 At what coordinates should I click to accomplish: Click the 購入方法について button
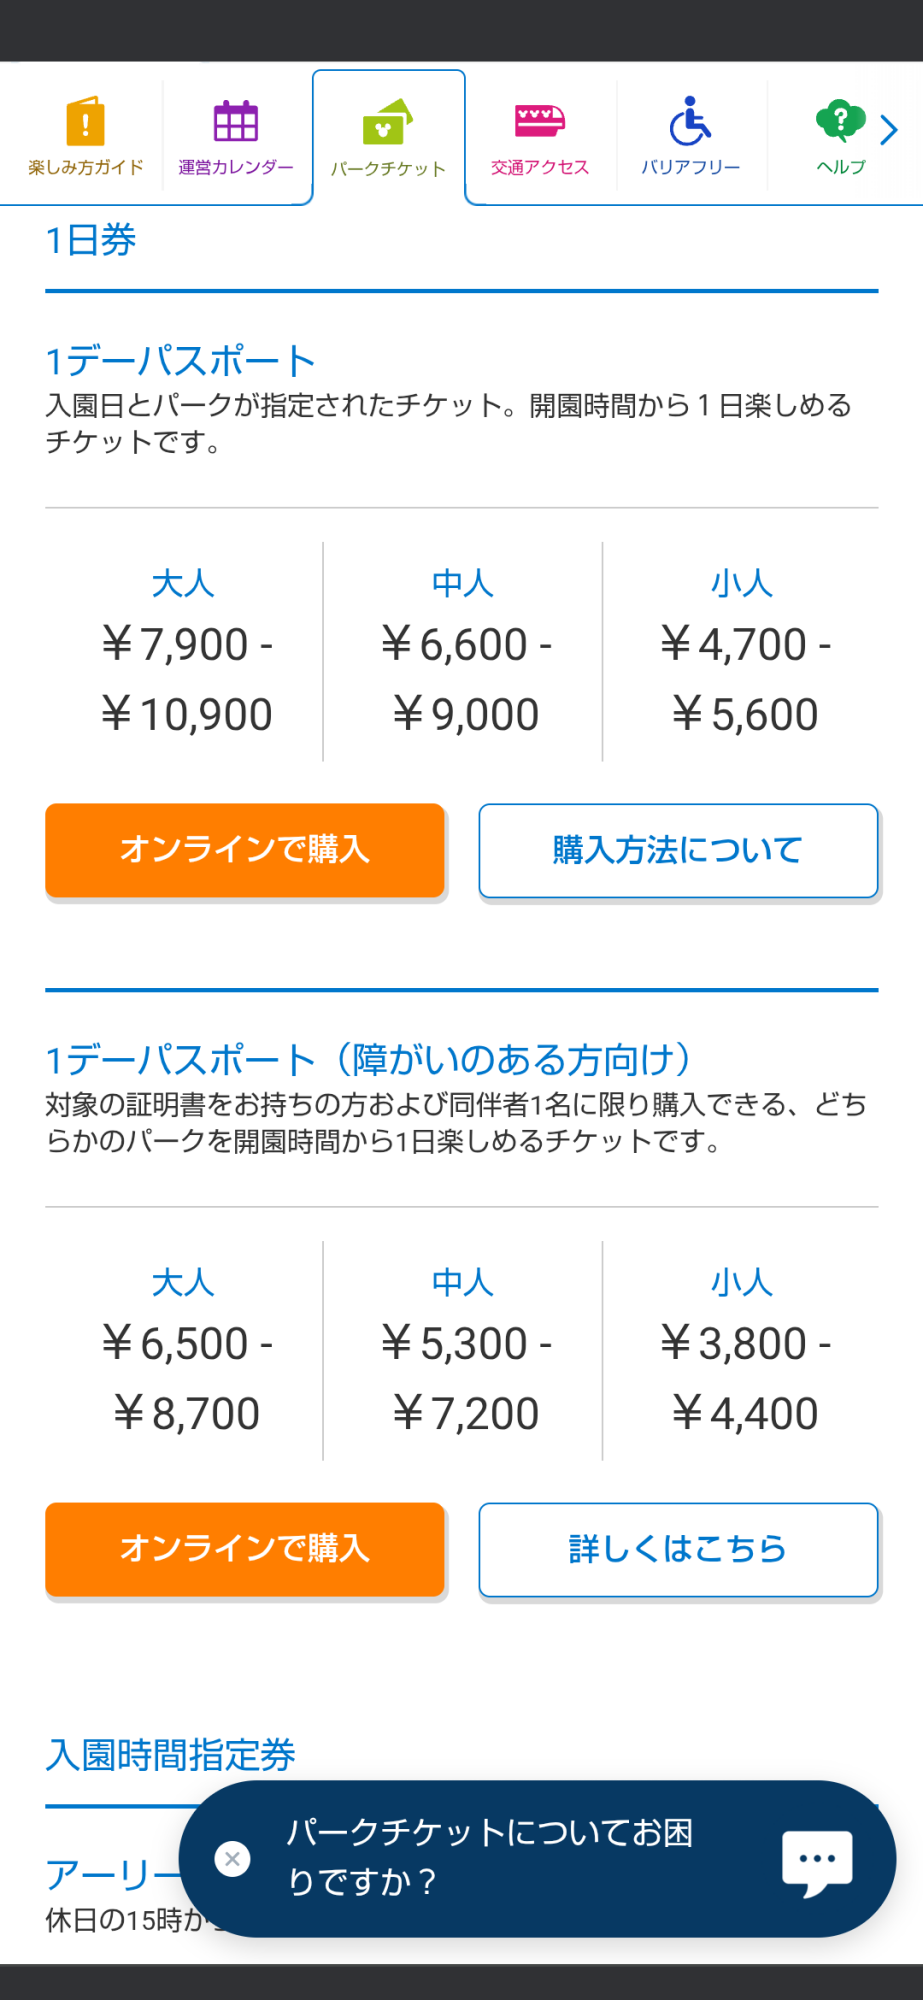click(x=678, y=851)
